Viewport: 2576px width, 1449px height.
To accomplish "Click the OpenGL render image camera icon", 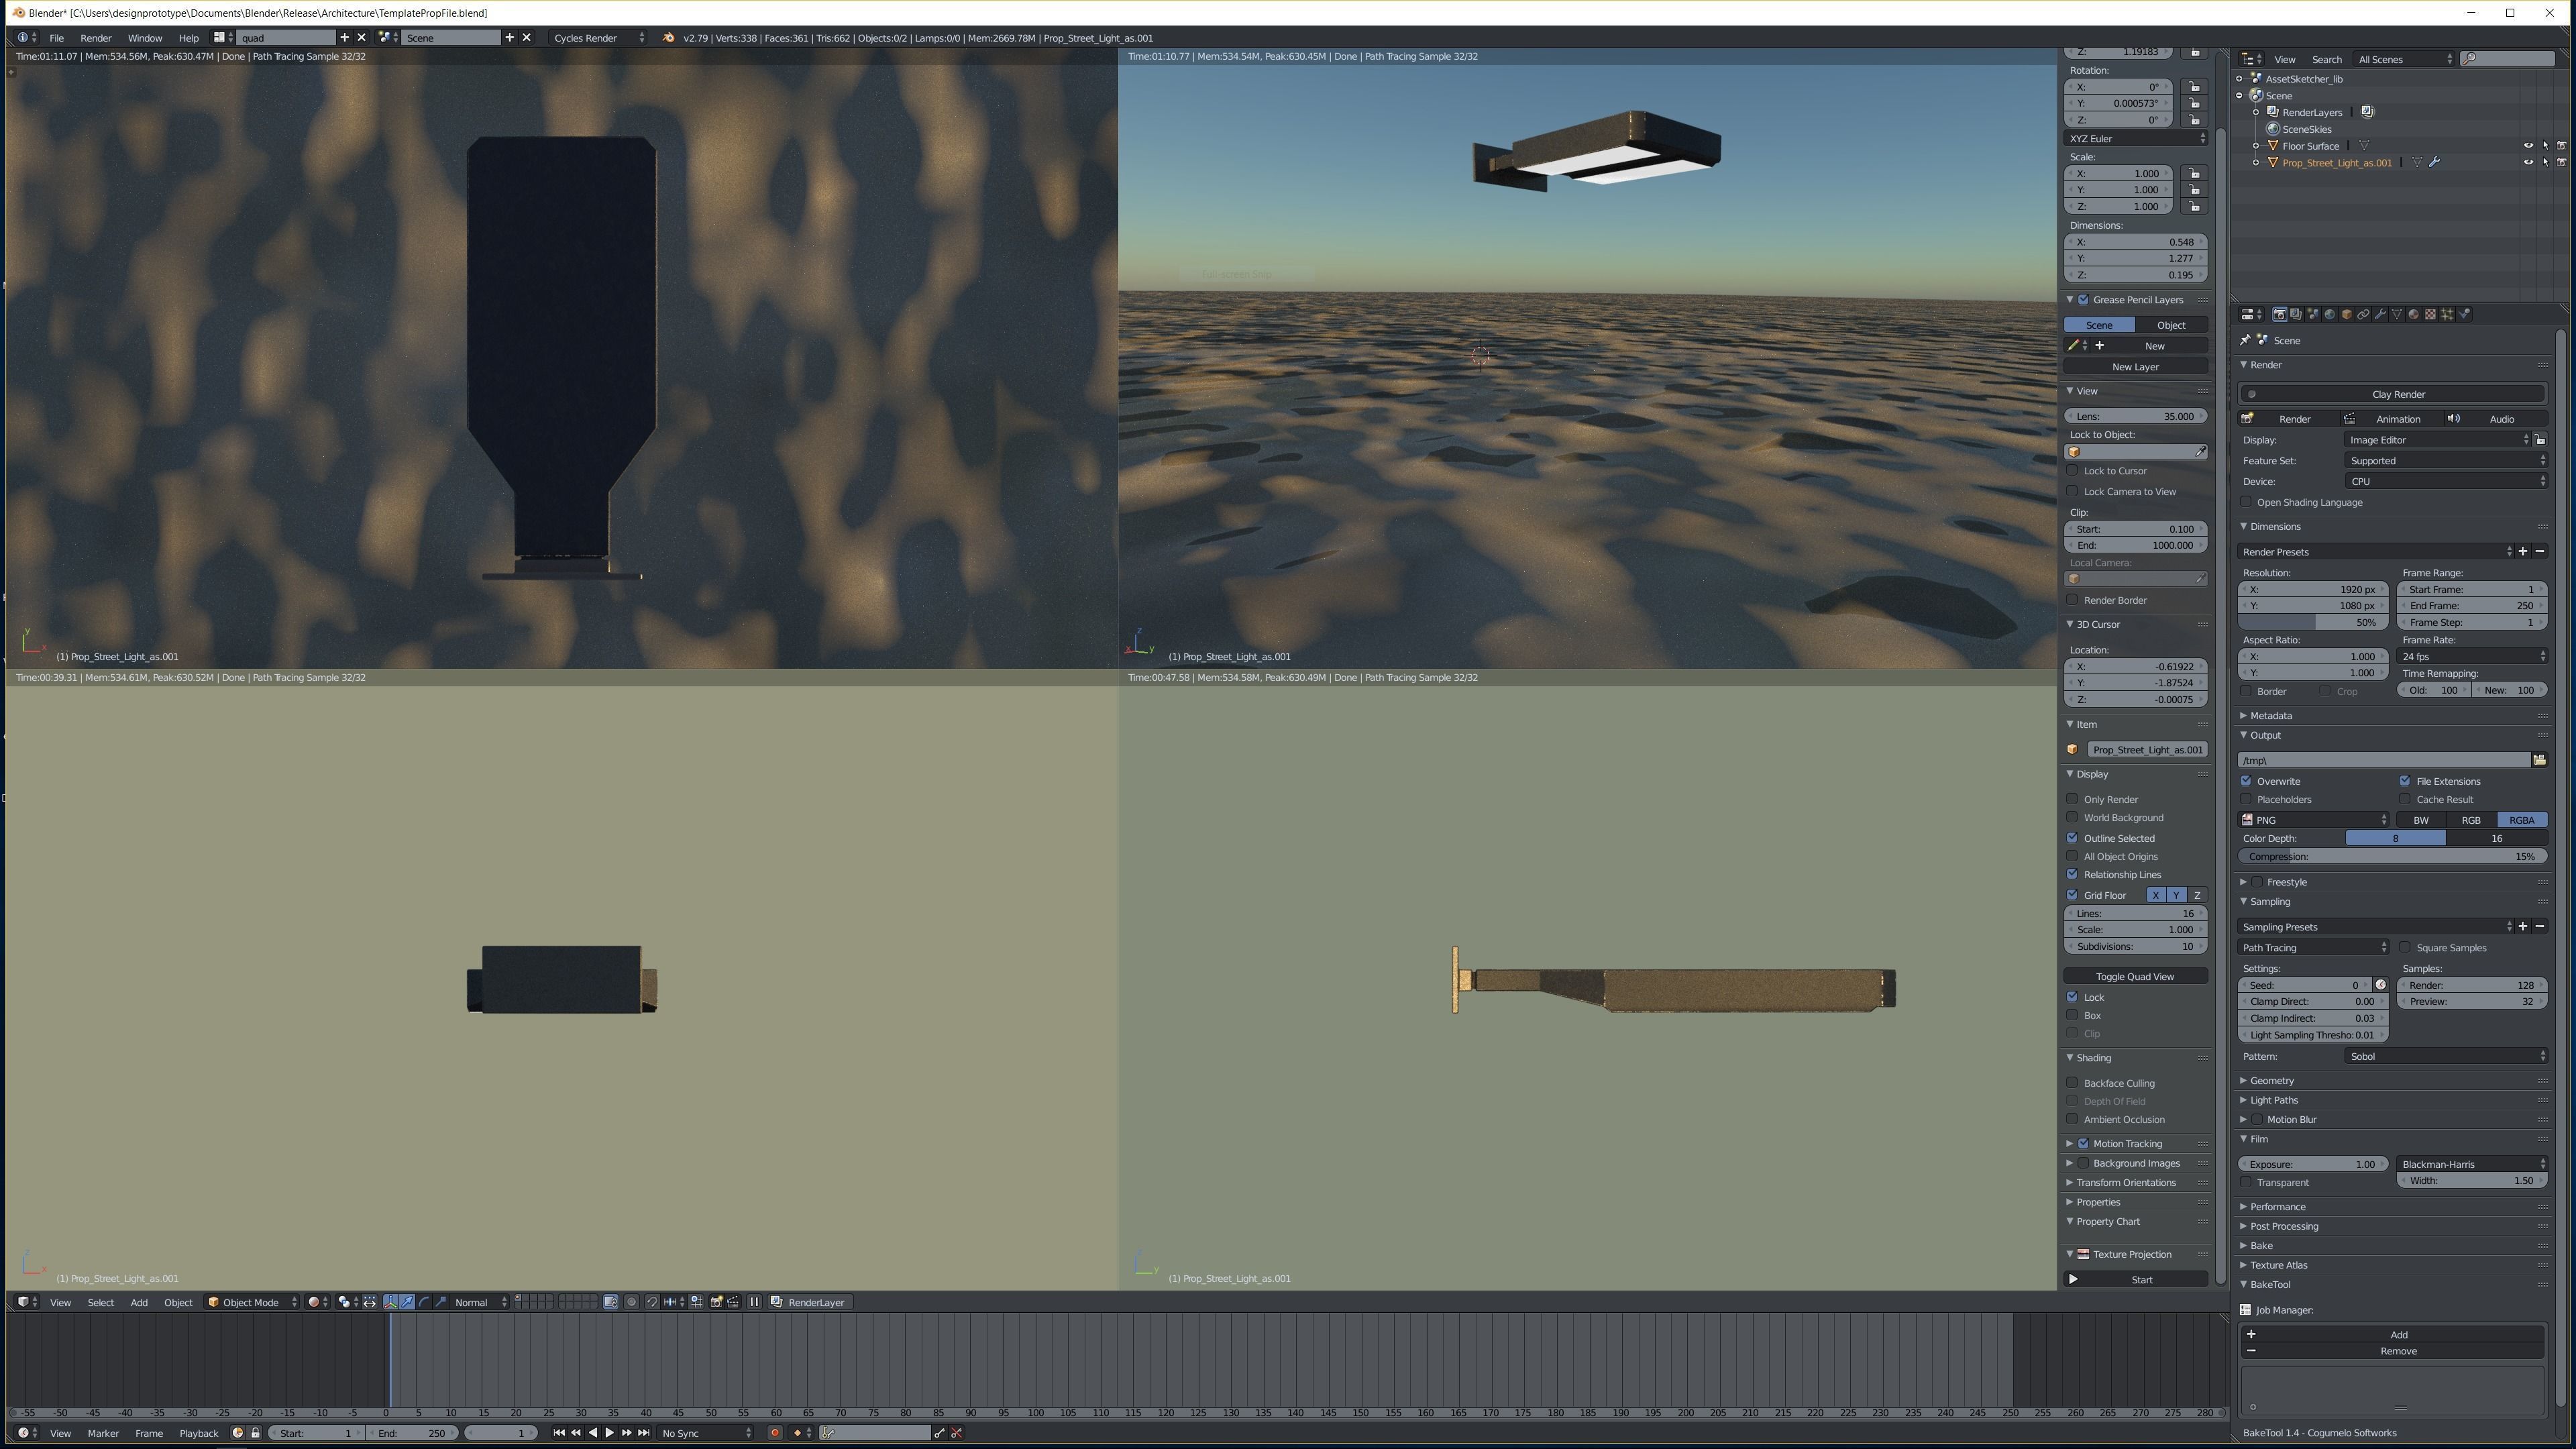I will coord(716,1302).
